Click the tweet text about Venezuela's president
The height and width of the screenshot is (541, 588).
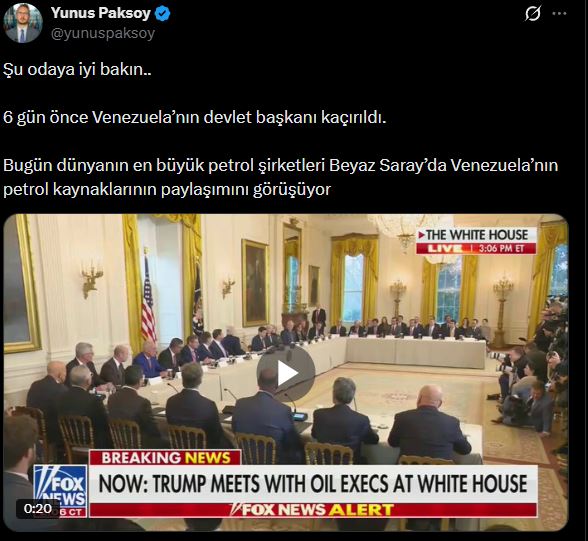pos(195,117)
